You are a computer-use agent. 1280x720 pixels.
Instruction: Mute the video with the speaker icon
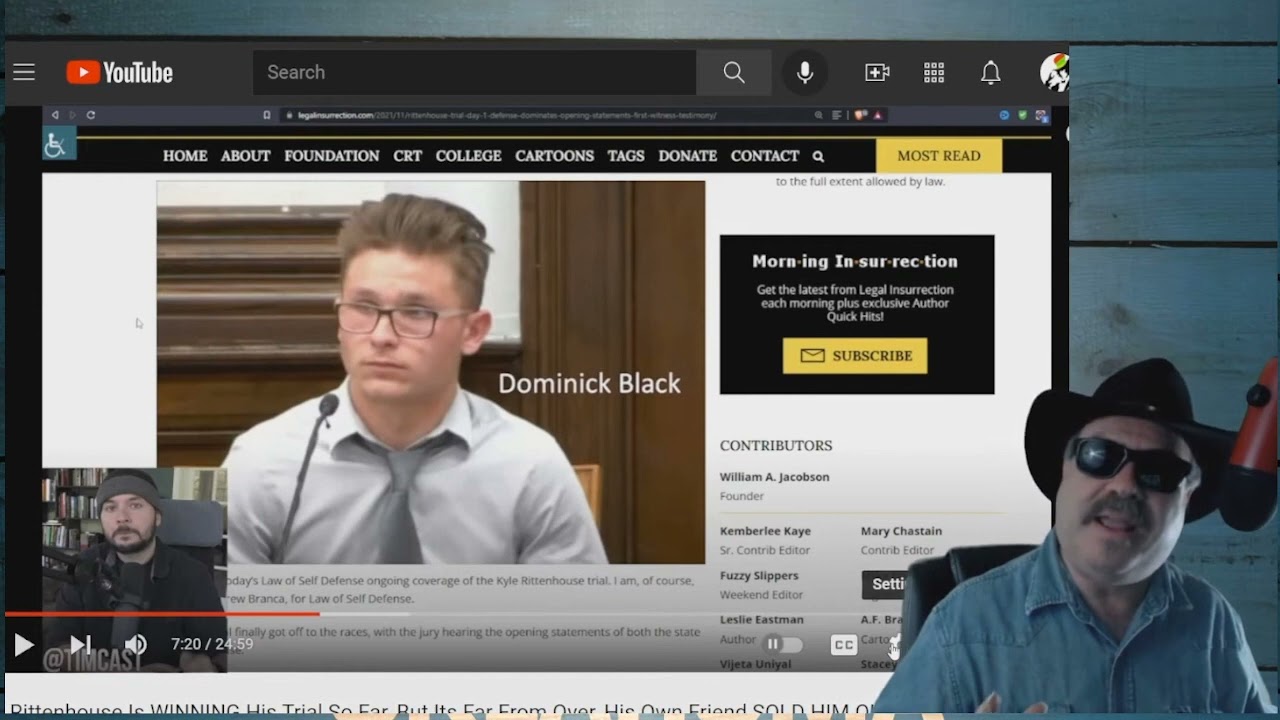tap(136, 645)
